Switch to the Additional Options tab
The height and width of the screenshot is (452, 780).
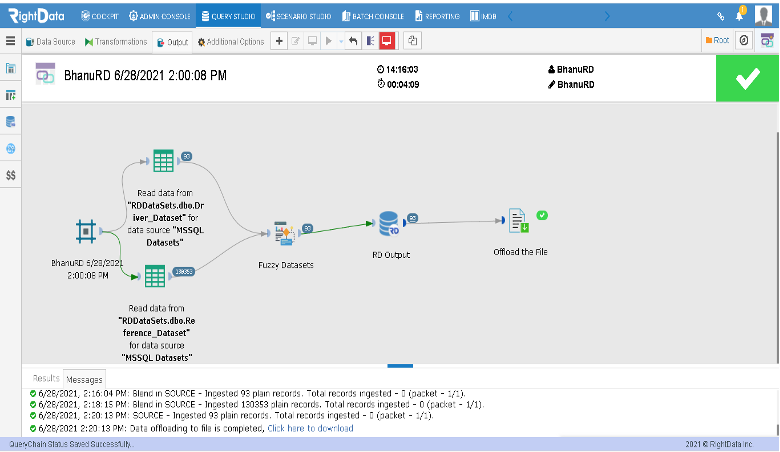(x=231, y=42)
